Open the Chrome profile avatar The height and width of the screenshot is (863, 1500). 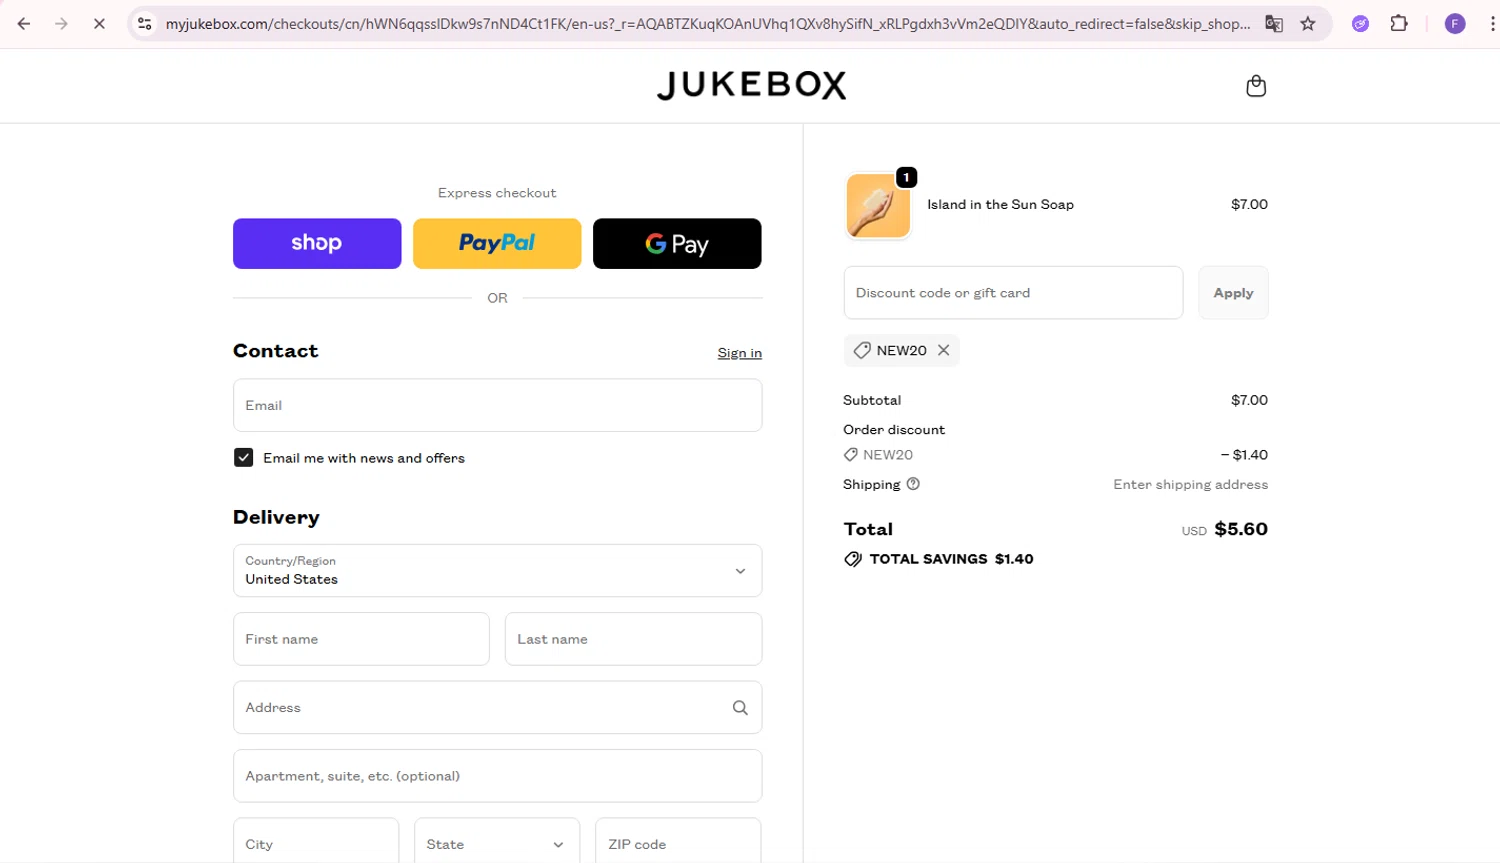1455,24
